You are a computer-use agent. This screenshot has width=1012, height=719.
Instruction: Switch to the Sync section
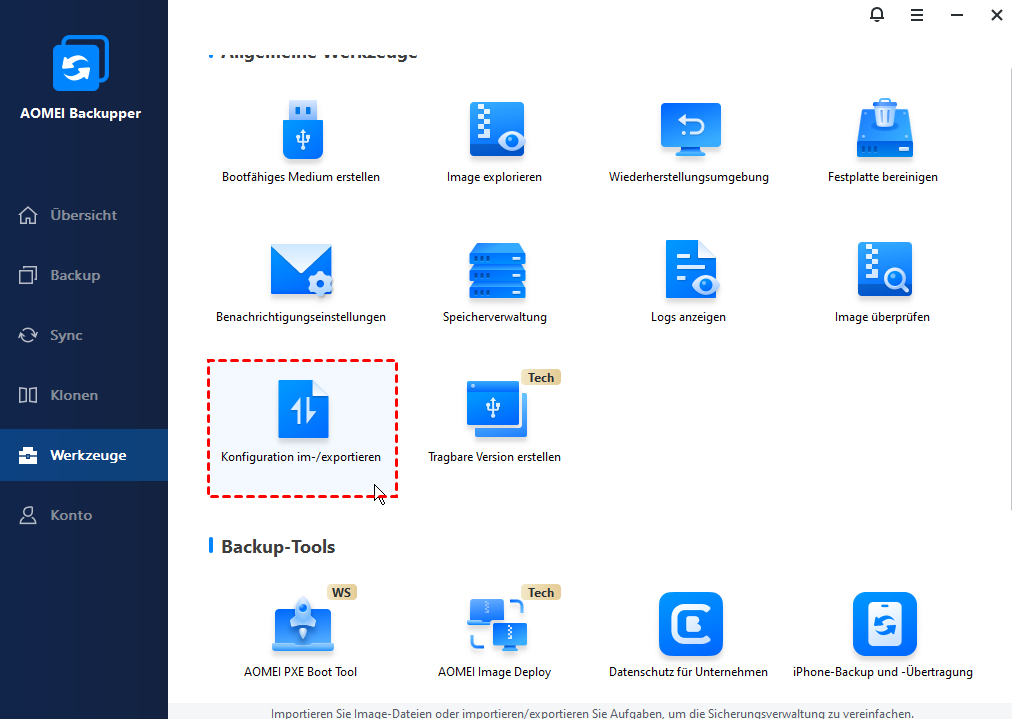(x=84, y=335)
